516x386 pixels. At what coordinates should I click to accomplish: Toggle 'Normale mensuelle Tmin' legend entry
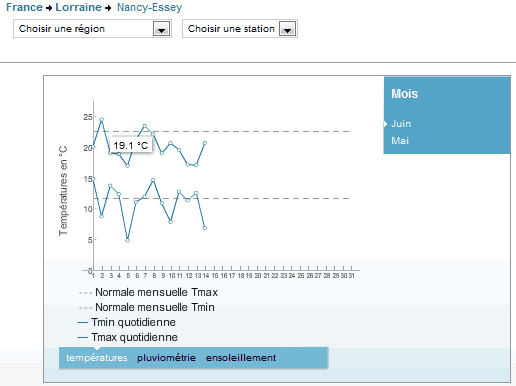(x=147, y=307)
